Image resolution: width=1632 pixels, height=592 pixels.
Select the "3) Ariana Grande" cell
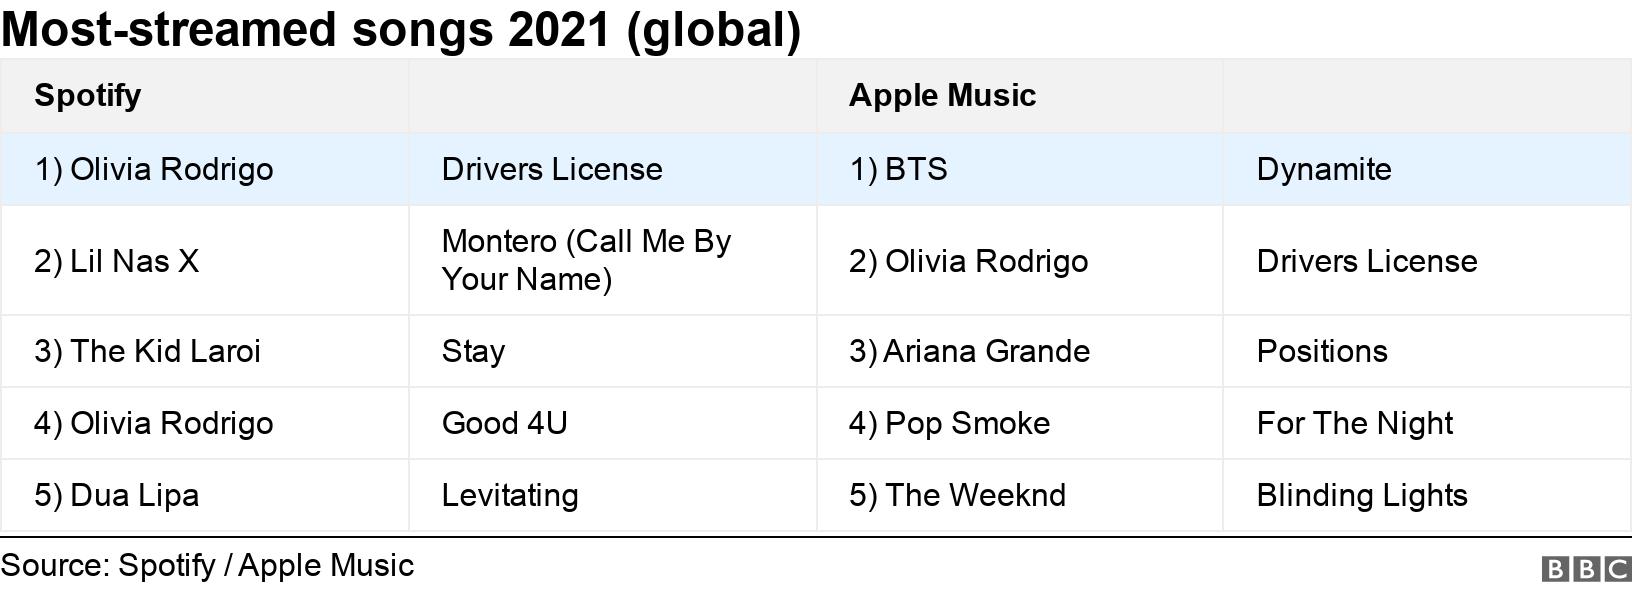[x=969, y=351]
